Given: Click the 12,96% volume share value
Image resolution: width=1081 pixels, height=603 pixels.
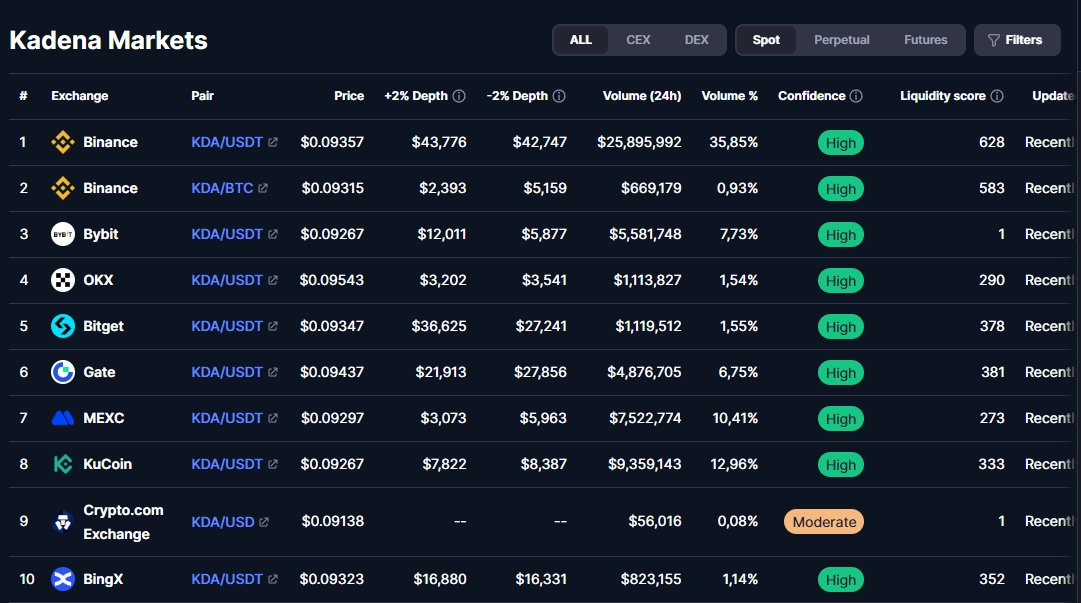Looking at the screenshot, I should (734, 464).
